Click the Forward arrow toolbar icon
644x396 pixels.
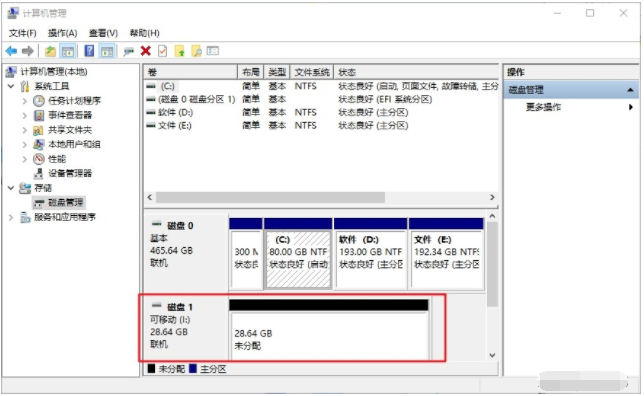pyautogui.click(x=28, y=51)
